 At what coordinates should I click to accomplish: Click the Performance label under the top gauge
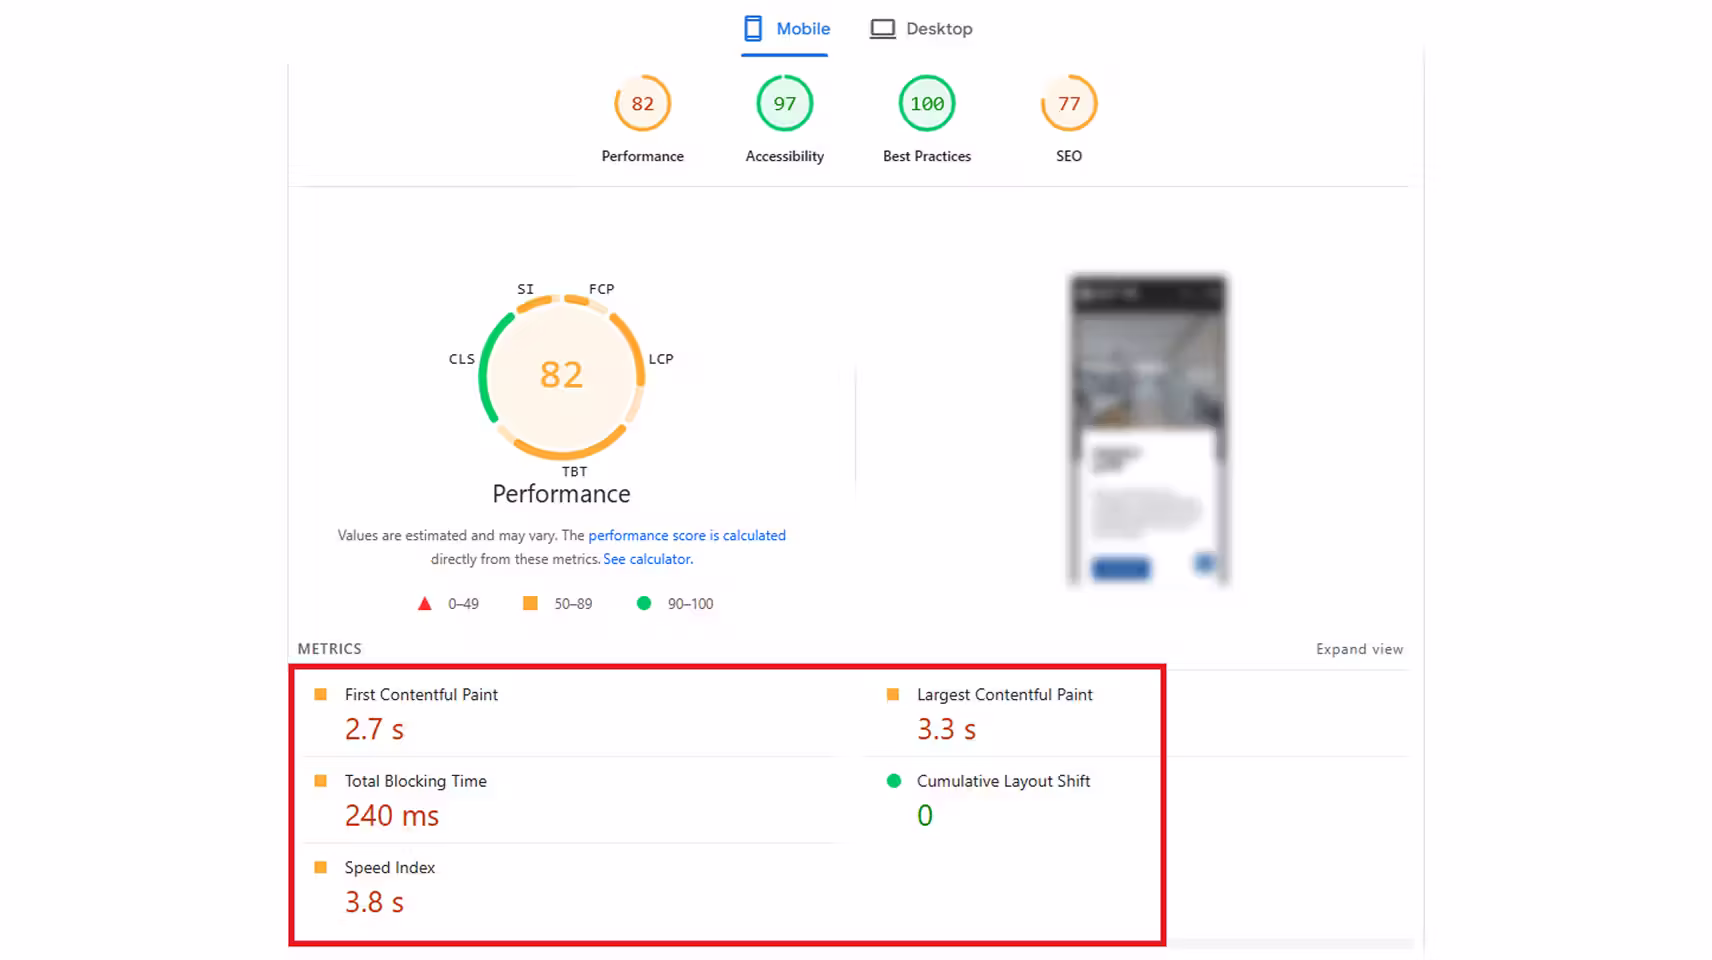point(642,156)
